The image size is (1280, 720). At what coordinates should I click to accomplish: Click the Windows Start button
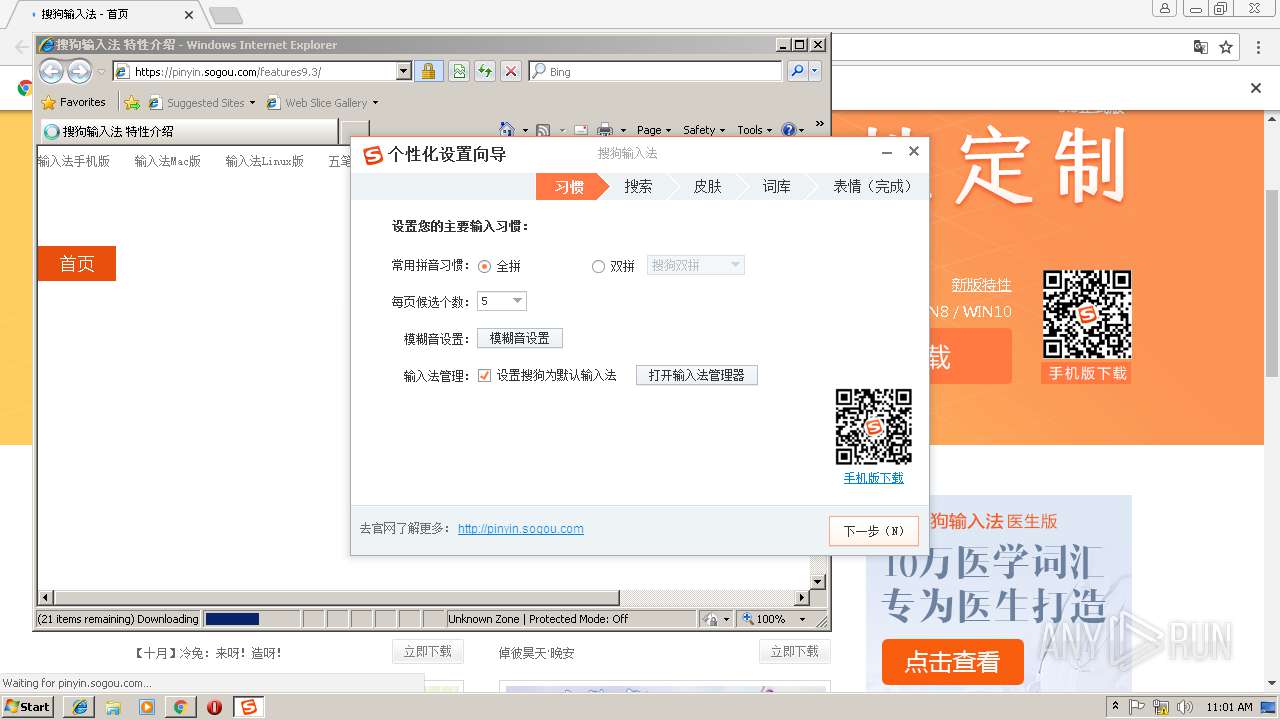pyautogui.click(x=27, y=707)
